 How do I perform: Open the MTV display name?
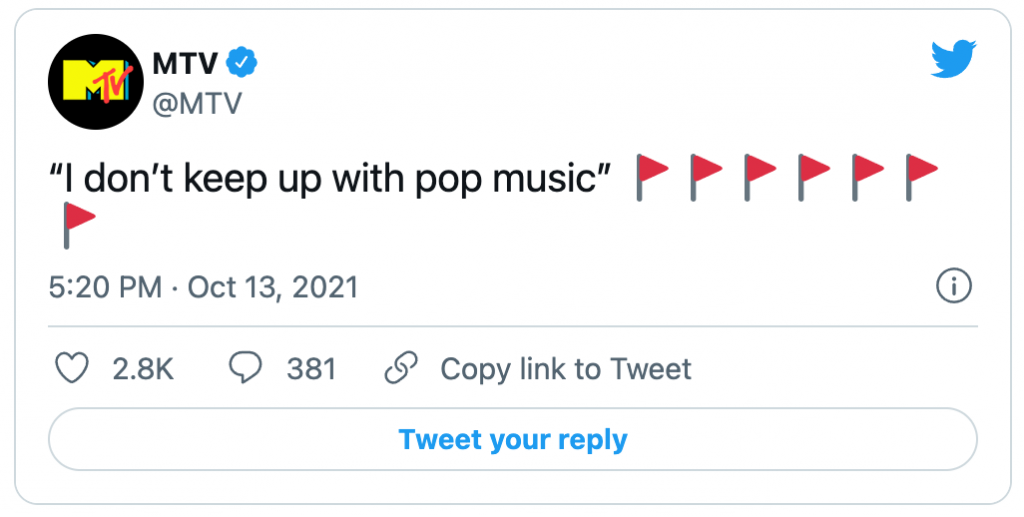coord(185,63)
